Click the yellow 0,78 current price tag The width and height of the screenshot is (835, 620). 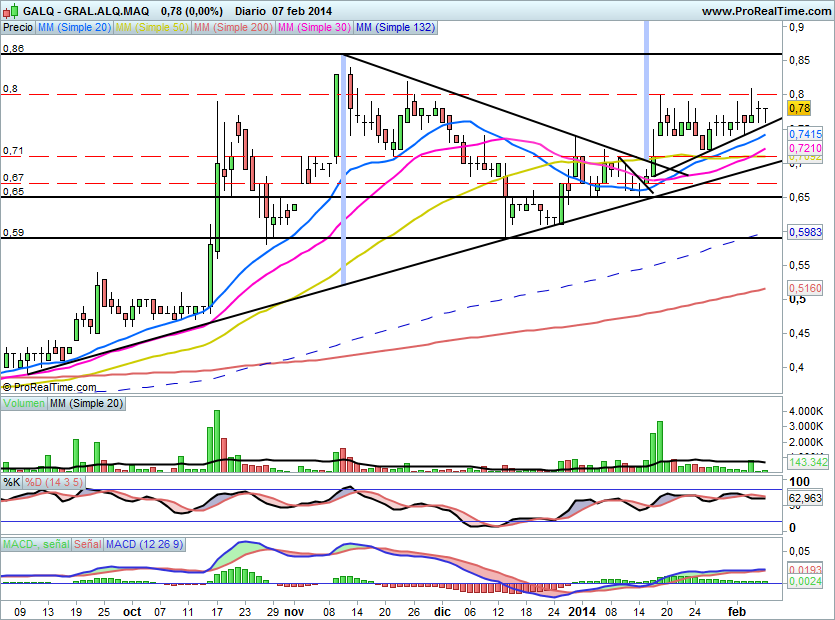pyautogui.click(x=799, y=108)
